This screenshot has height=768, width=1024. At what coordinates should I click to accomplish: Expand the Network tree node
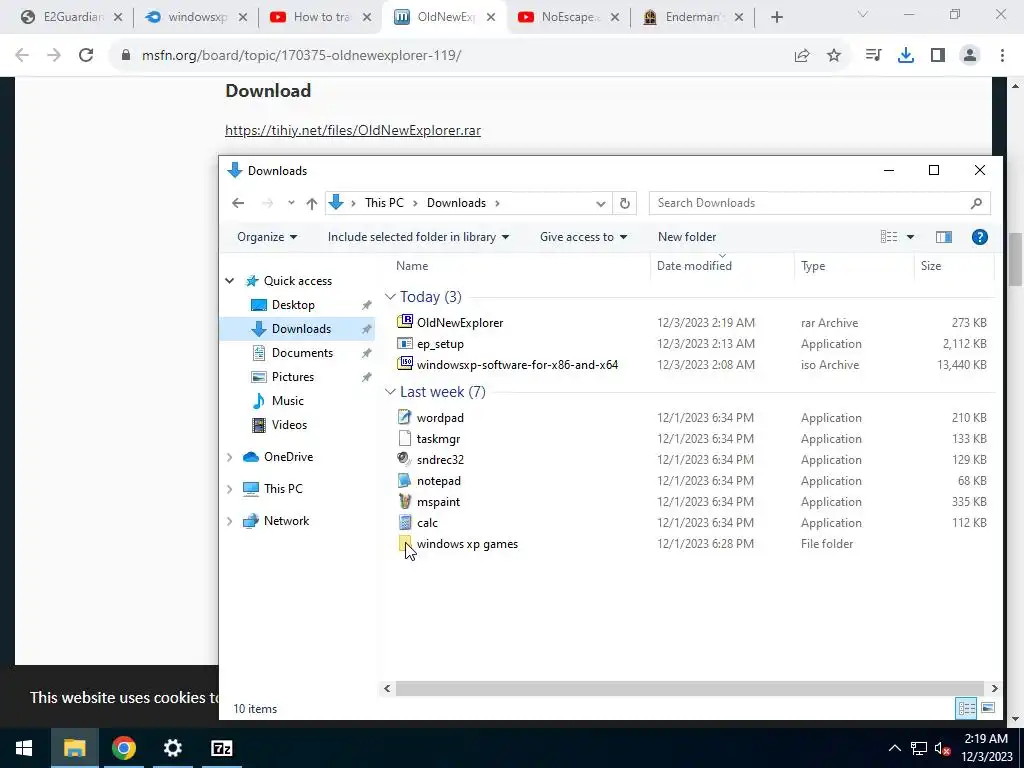coord(230,520)
